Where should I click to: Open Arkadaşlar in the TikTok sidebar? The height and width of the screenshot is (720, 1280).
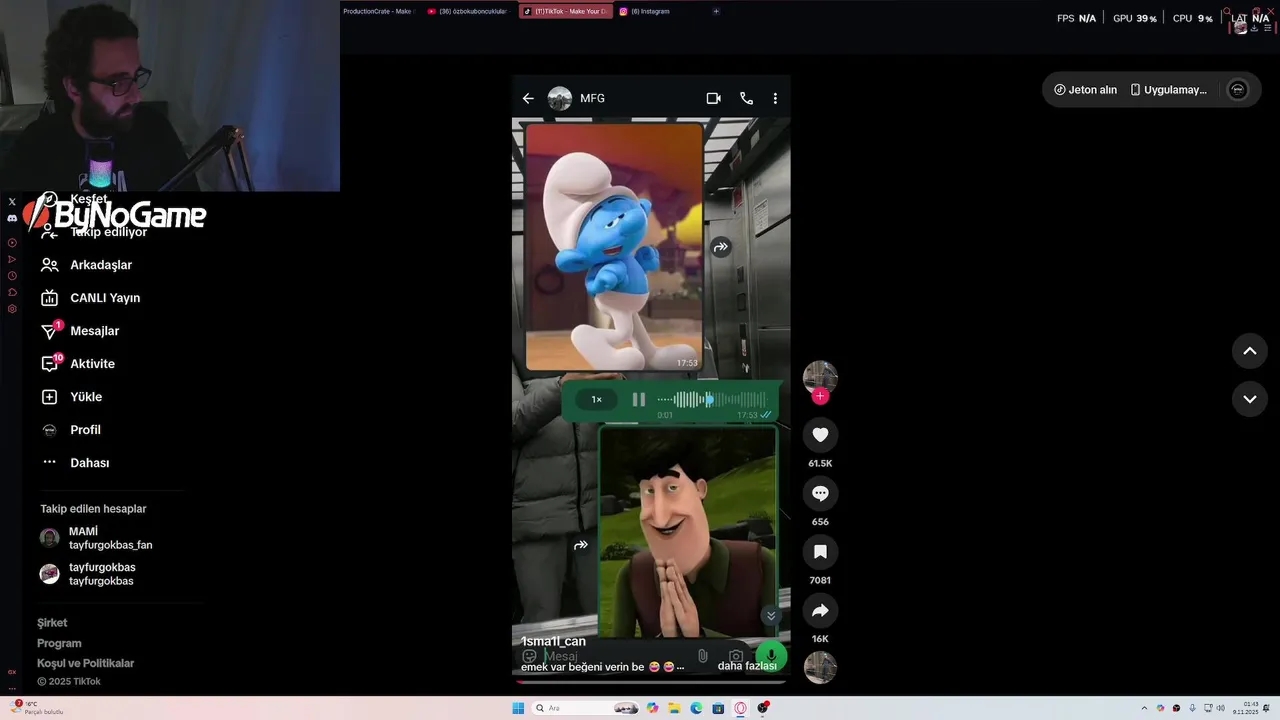(x=100, y=265)
